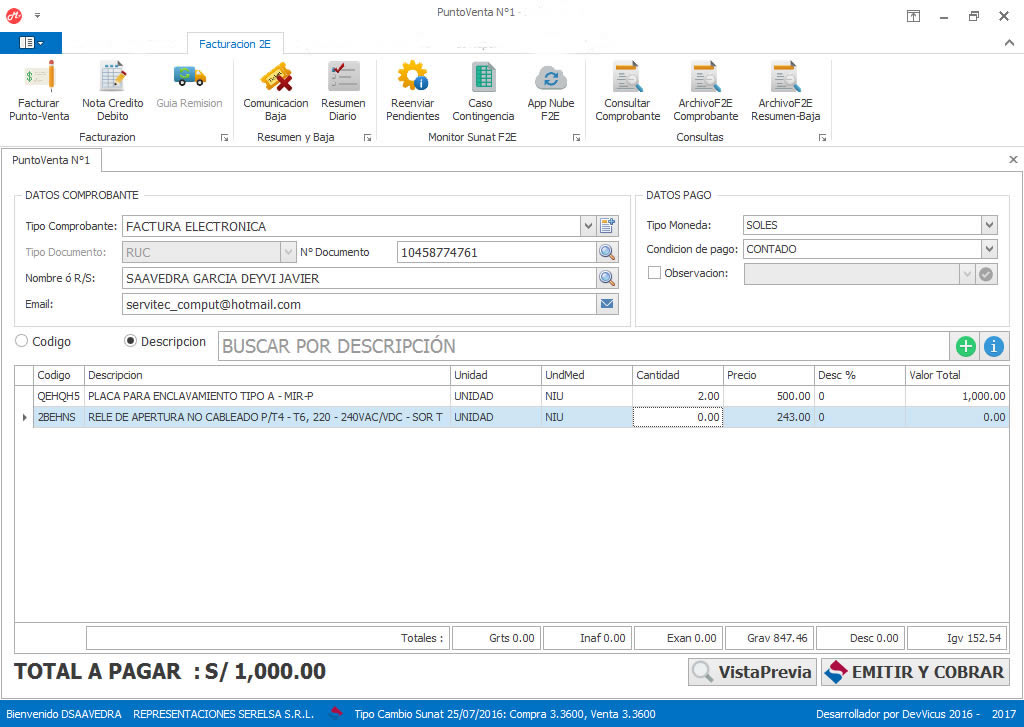Search by Nombre ó R/S magnifier

click(607, 278)
